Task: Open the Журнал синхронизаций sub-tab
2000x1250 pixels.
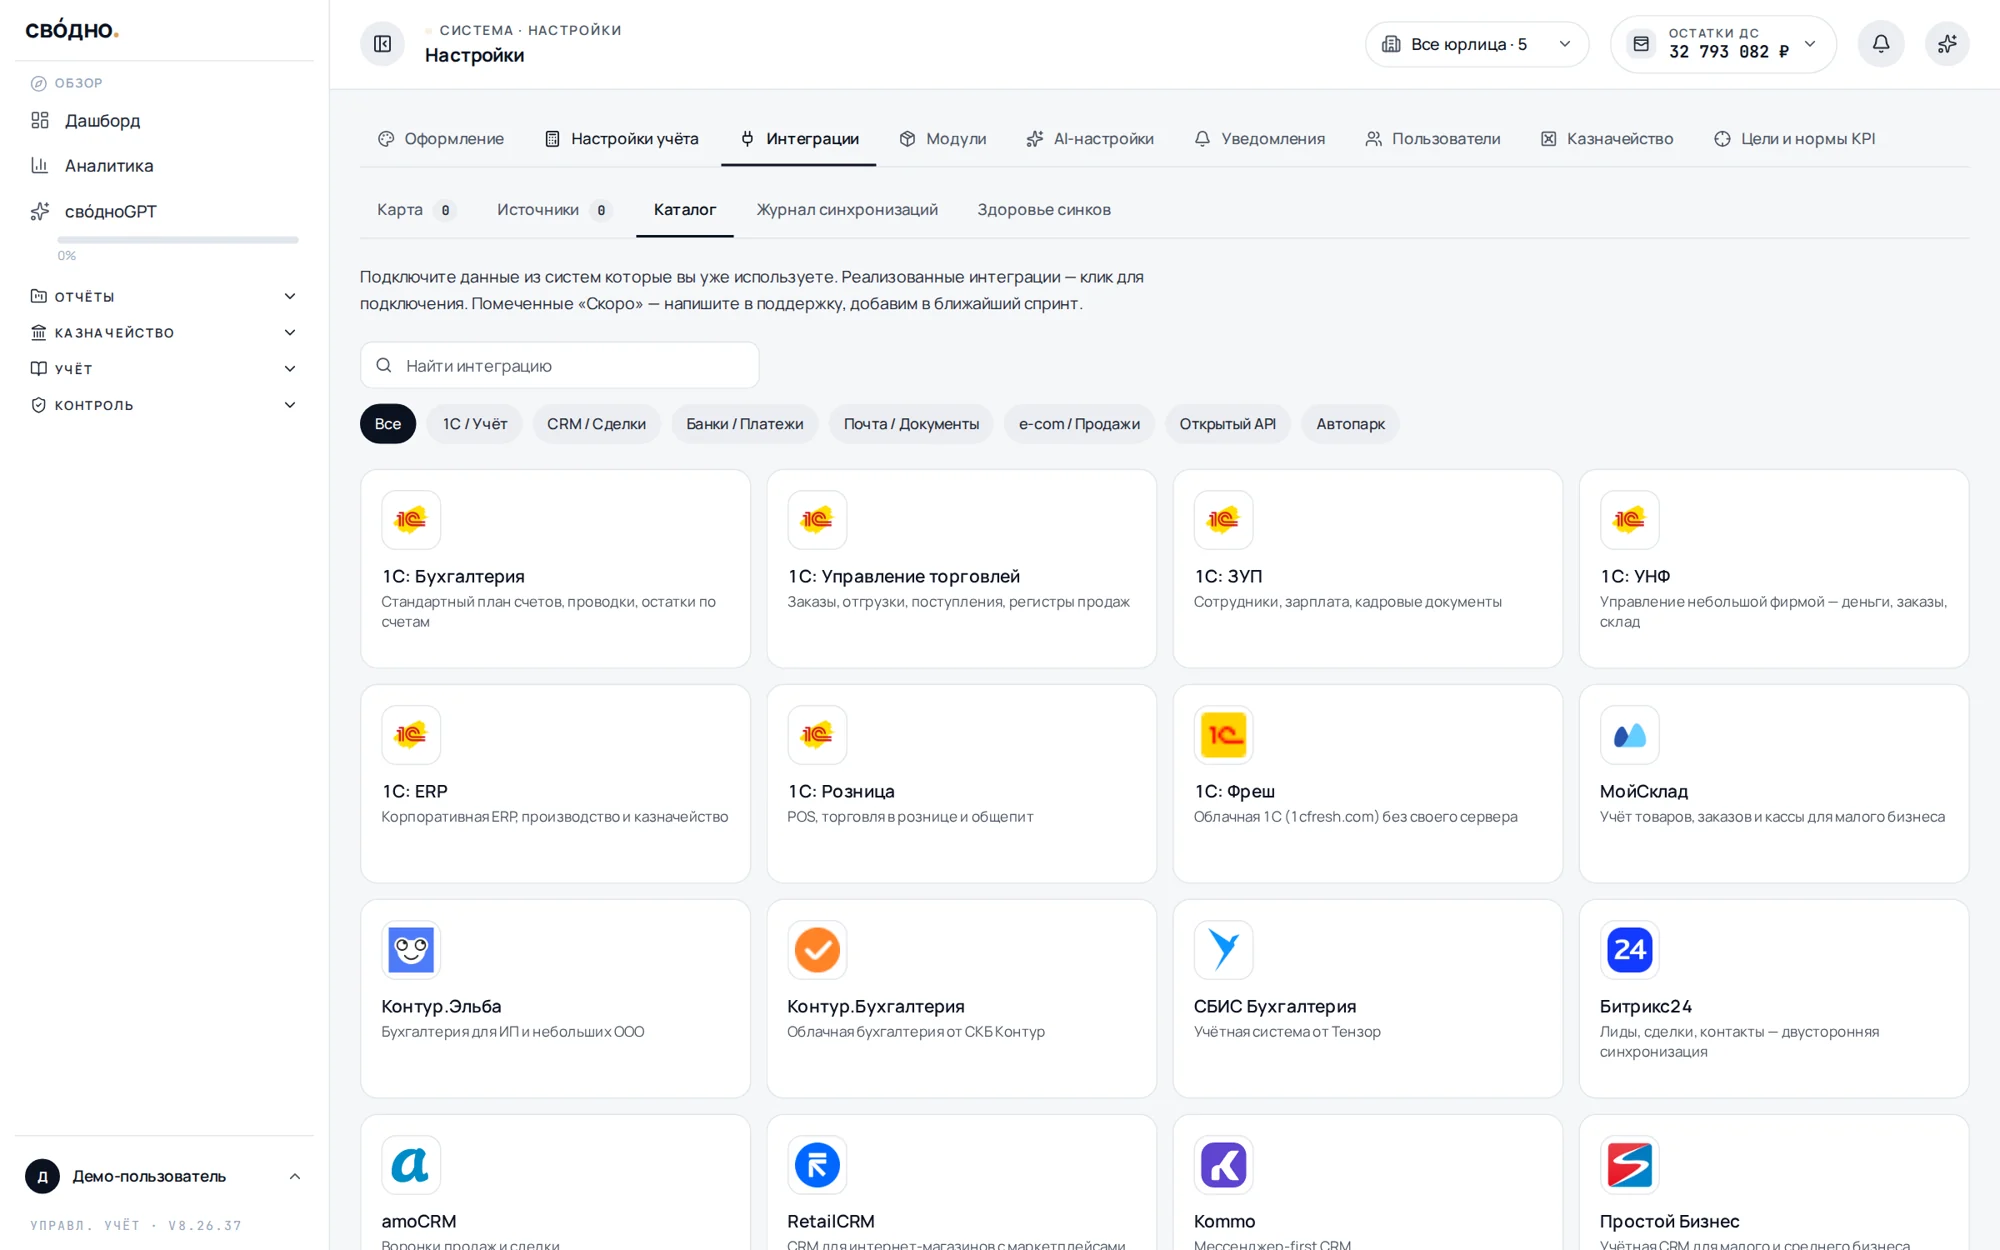Action: [x=847, y=210]
